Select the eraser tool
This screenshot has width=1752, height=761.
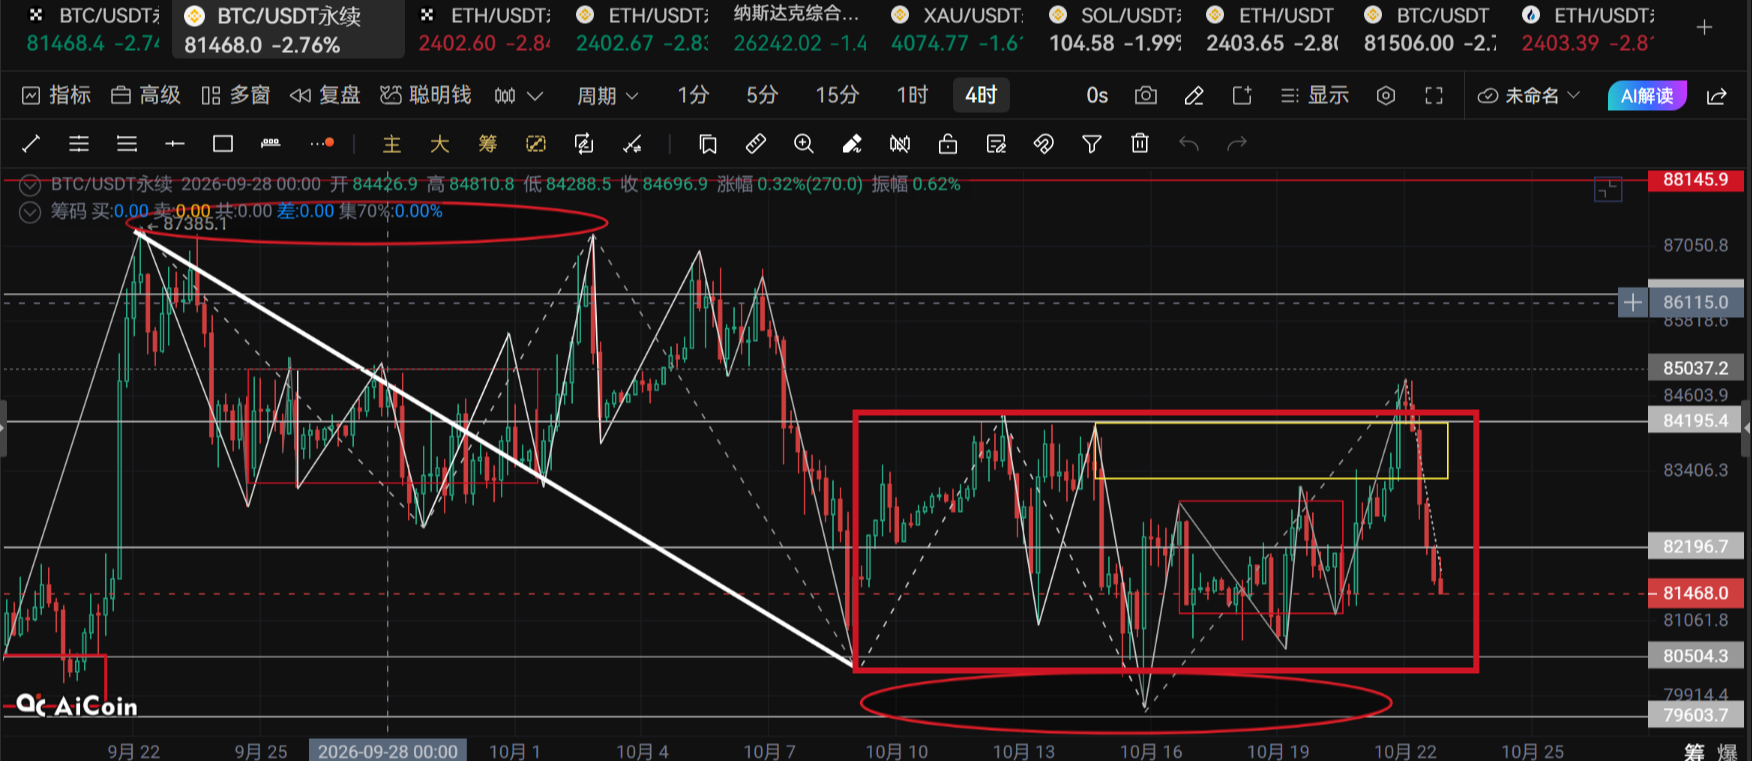852,144
